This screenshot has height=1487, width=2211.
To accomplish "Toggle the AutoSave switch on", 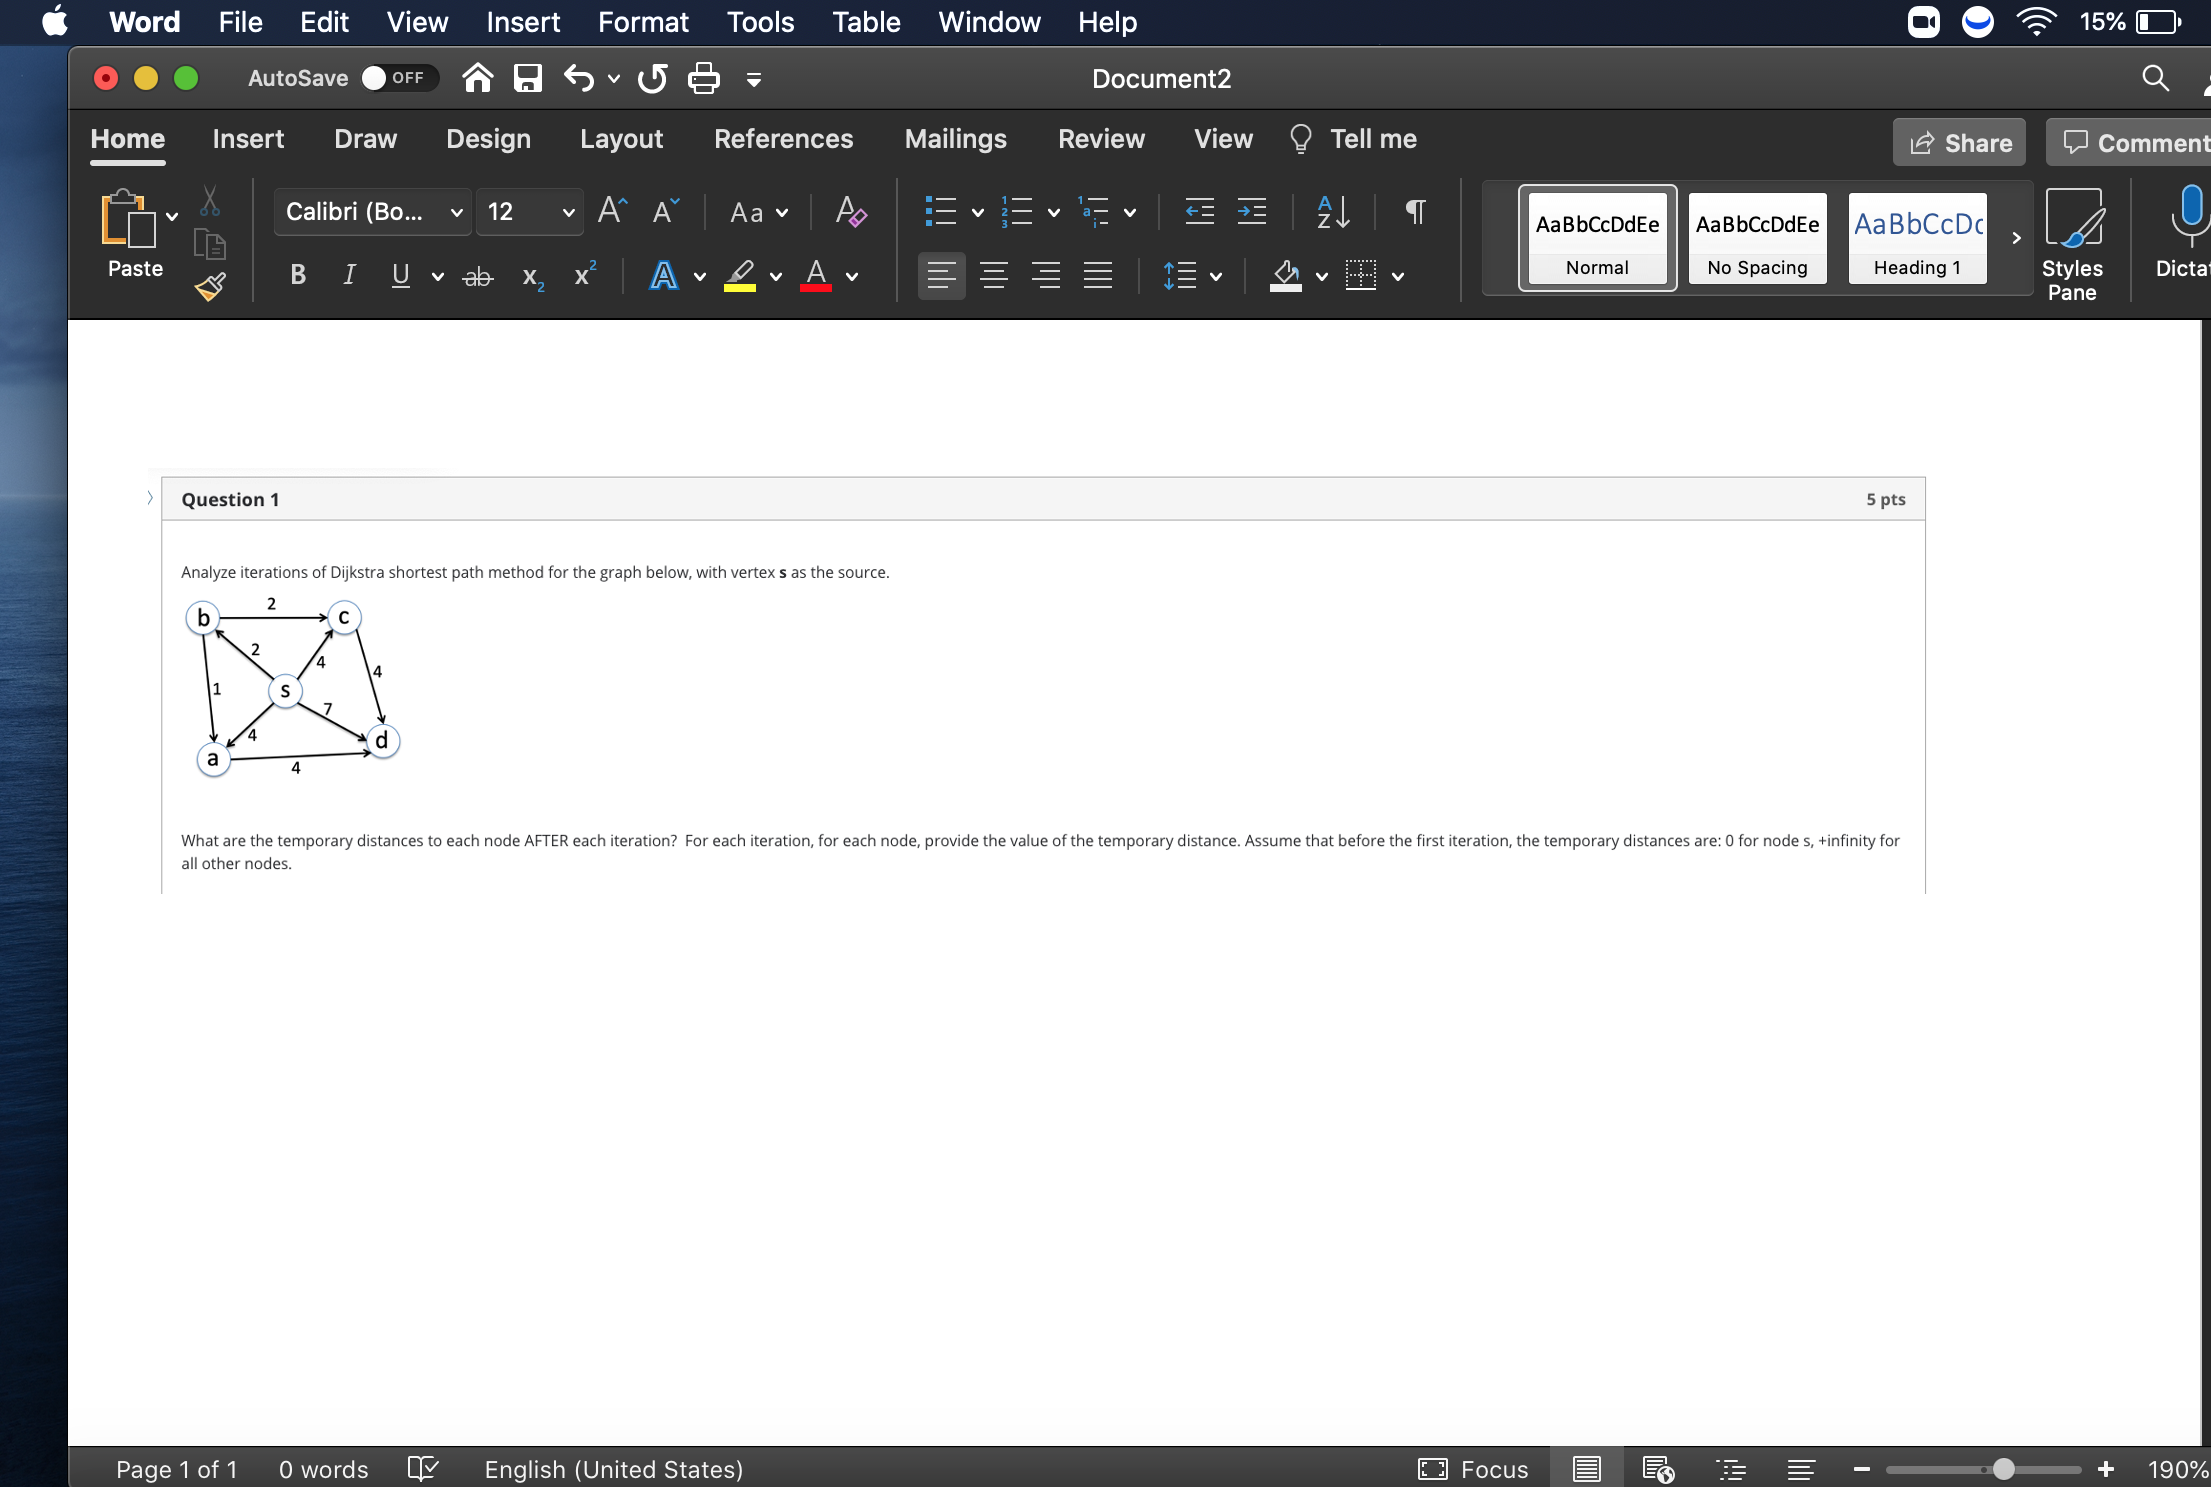I will pyautogui.click(x=397, y=77).
